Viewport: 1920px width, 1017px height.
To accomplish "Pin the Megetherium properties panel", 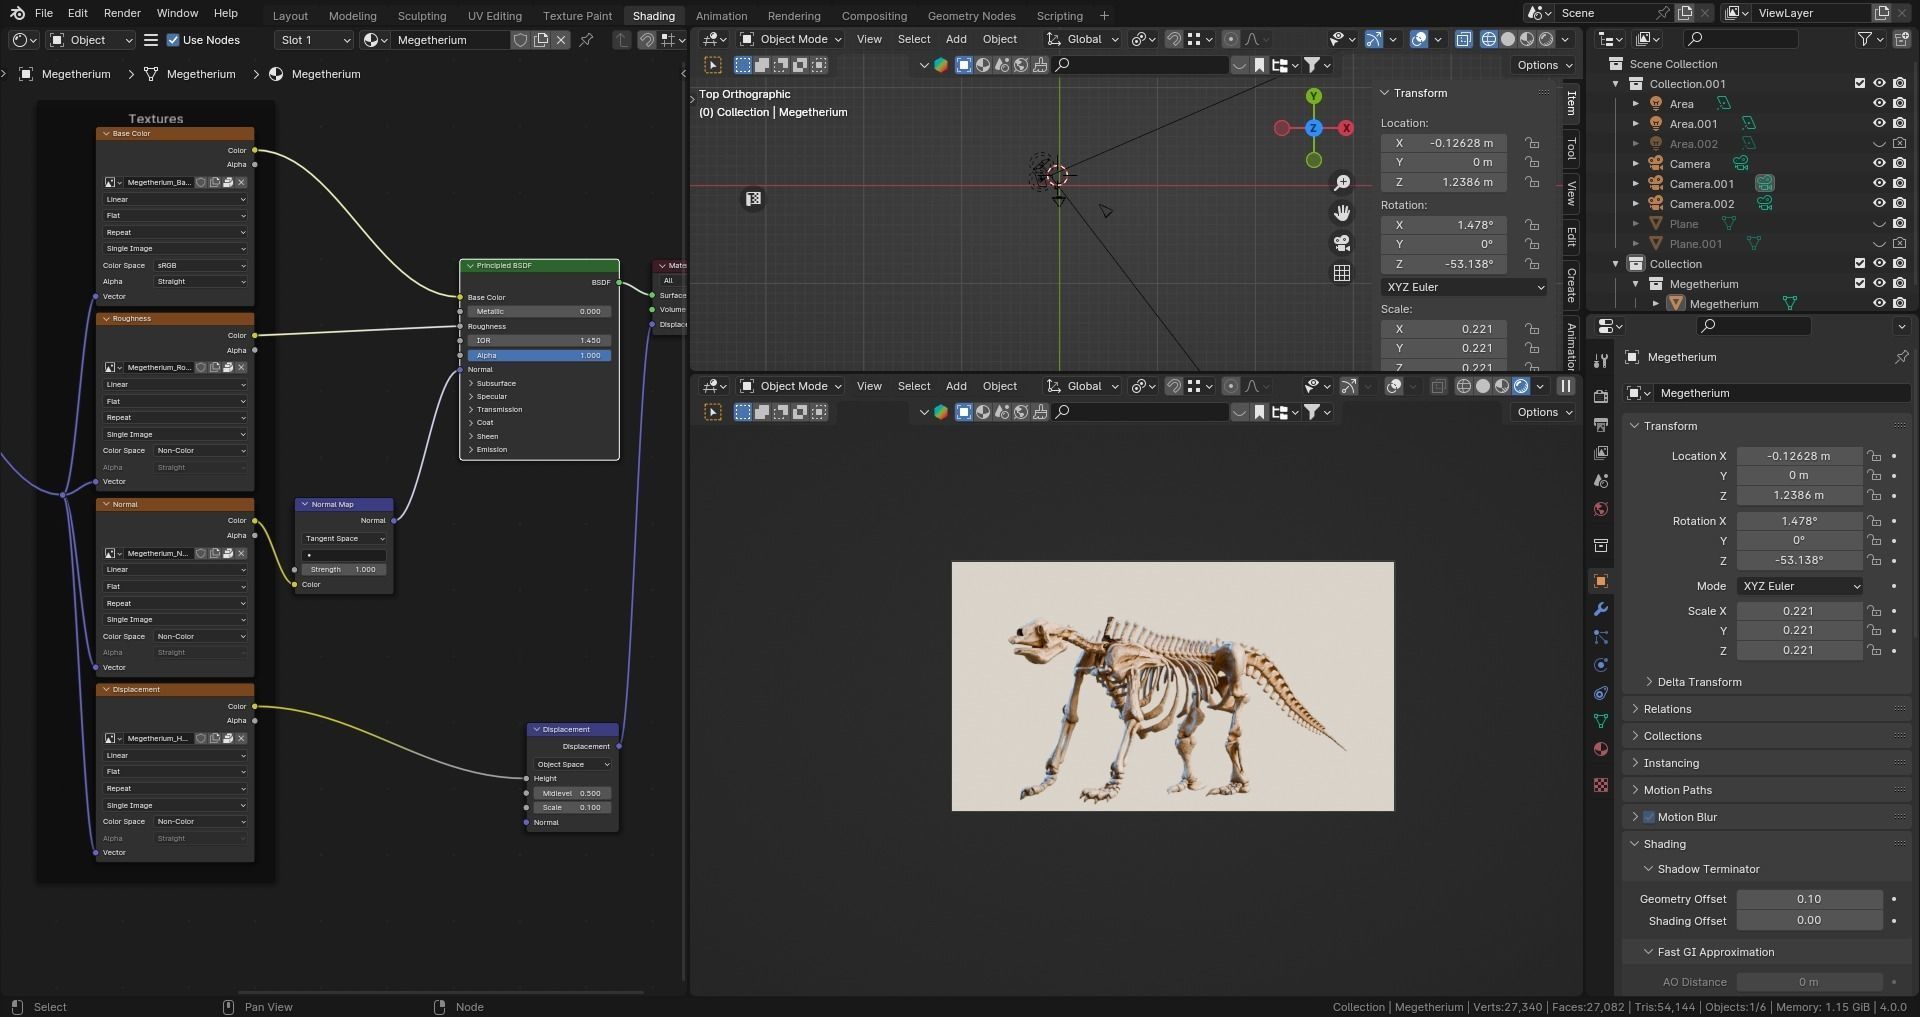I will point(1901,357).
